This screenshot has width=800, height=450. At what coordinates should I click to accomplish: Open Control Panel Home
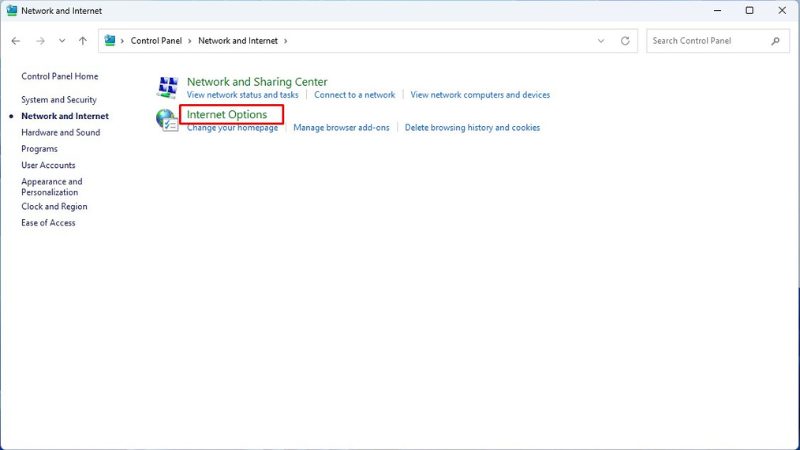[x=60, y=76]
